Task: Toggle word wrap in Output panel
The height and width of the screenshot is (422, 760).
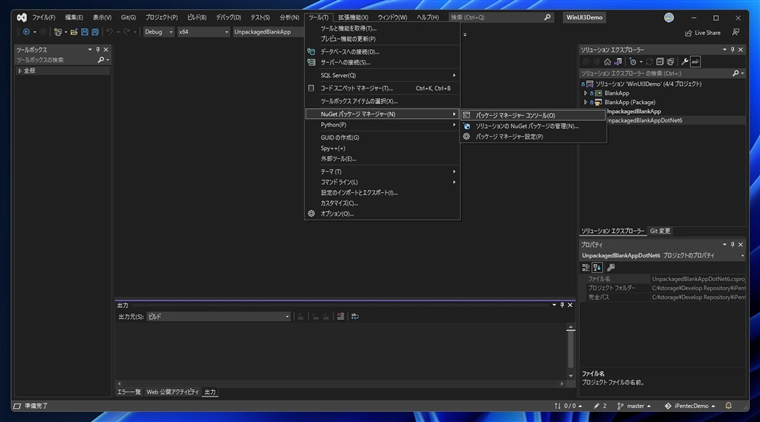Action: [355, 316]
